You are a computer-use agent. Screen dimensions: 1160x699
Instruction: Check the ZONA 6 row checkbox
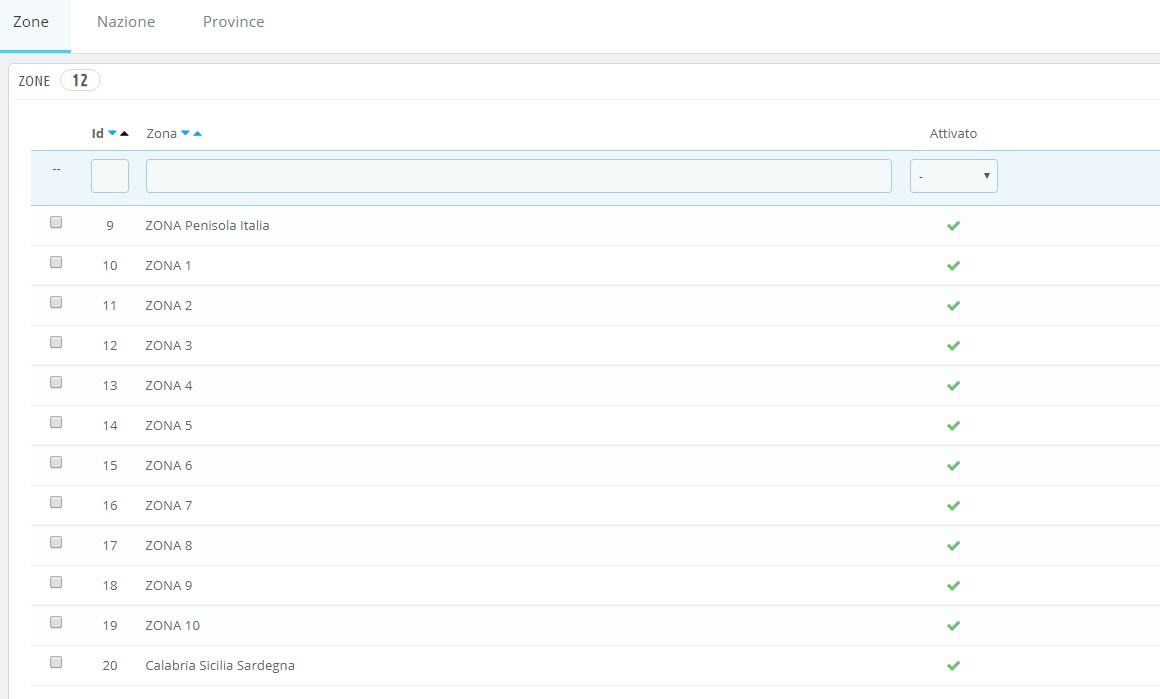coord(55,462)
